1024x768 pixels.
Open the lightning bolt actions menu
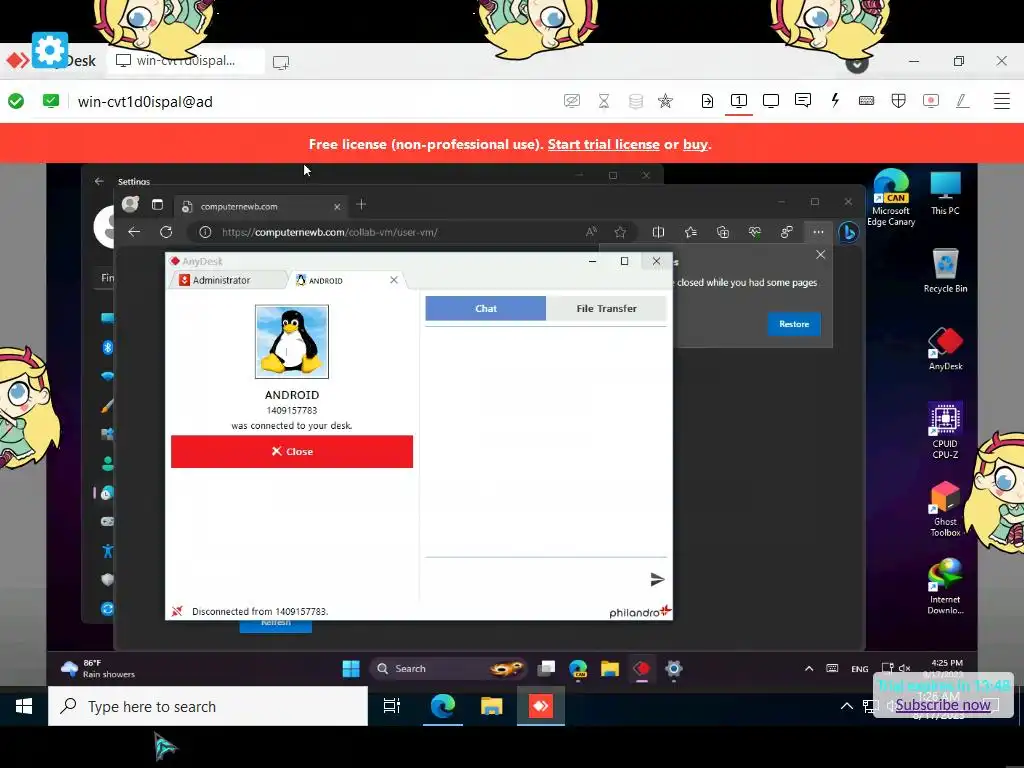[835, 101]
